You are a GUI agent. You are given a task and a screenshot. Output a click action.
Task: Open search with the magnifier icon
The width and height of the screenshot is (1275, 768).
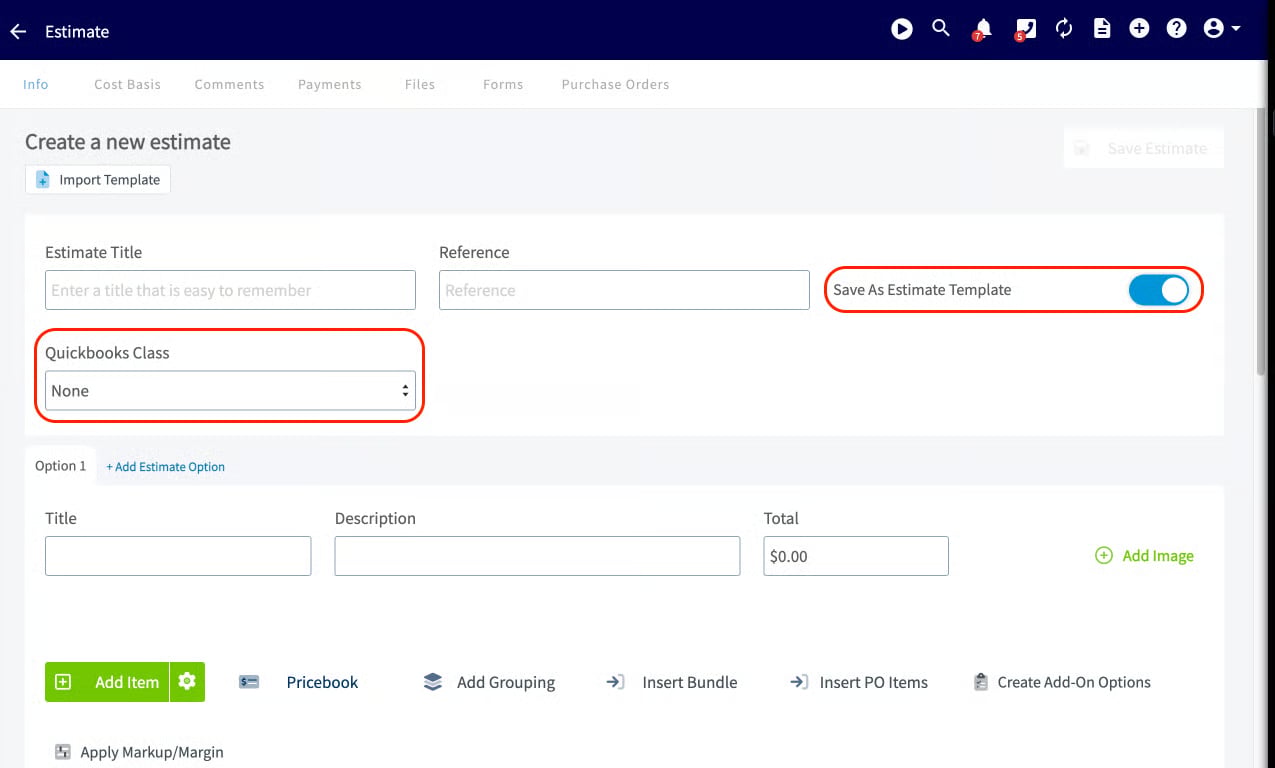[941, 28]
